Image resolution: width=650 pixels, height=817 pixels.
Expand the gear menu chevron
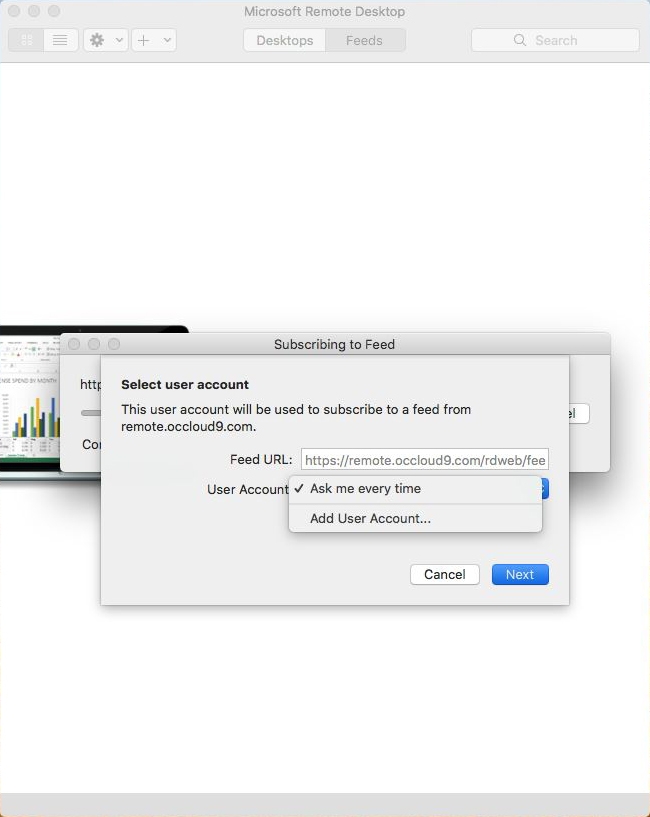coord(119,40)
